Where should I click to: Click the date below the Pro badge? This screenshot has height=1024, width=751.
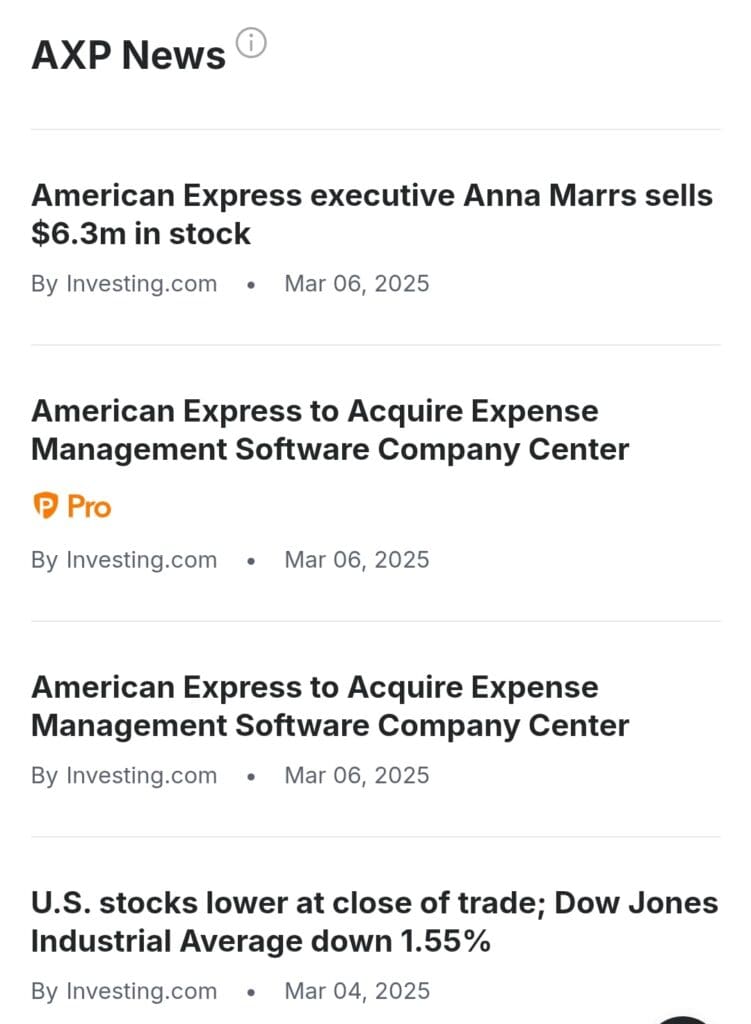[x=357, y=560]
